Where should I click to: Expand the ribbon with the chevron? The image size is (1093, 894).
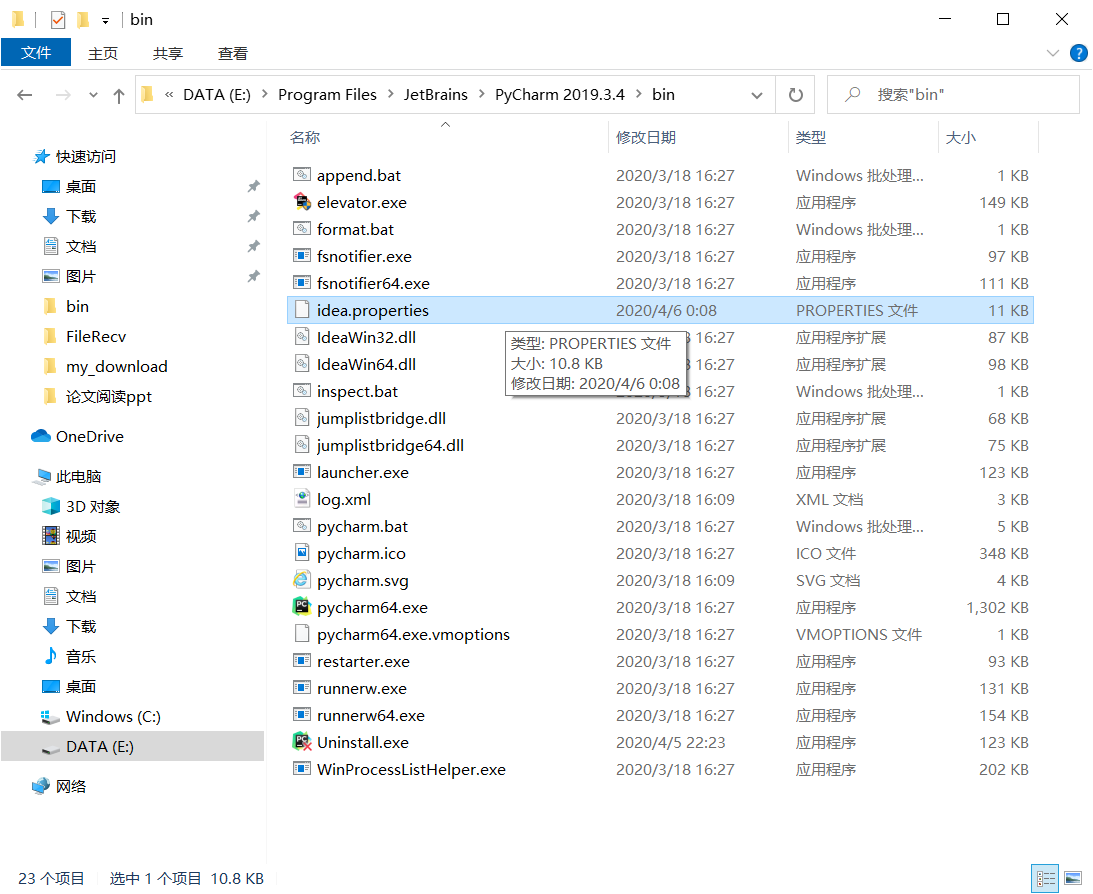point(1053,53)
